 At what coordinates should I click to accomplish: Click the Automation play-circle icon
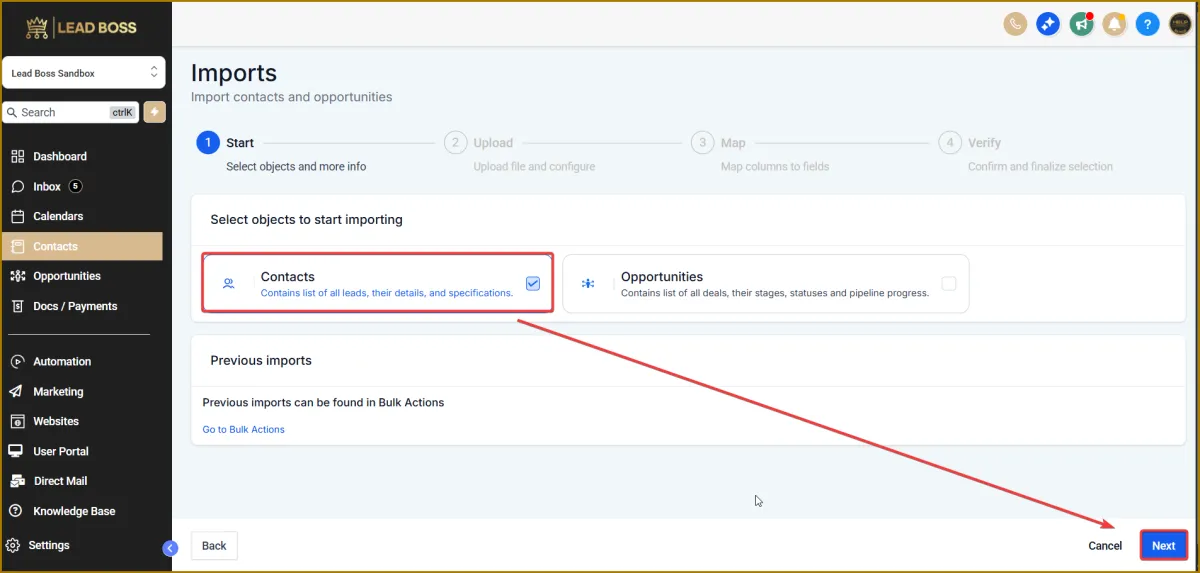[x=16, y=361]
